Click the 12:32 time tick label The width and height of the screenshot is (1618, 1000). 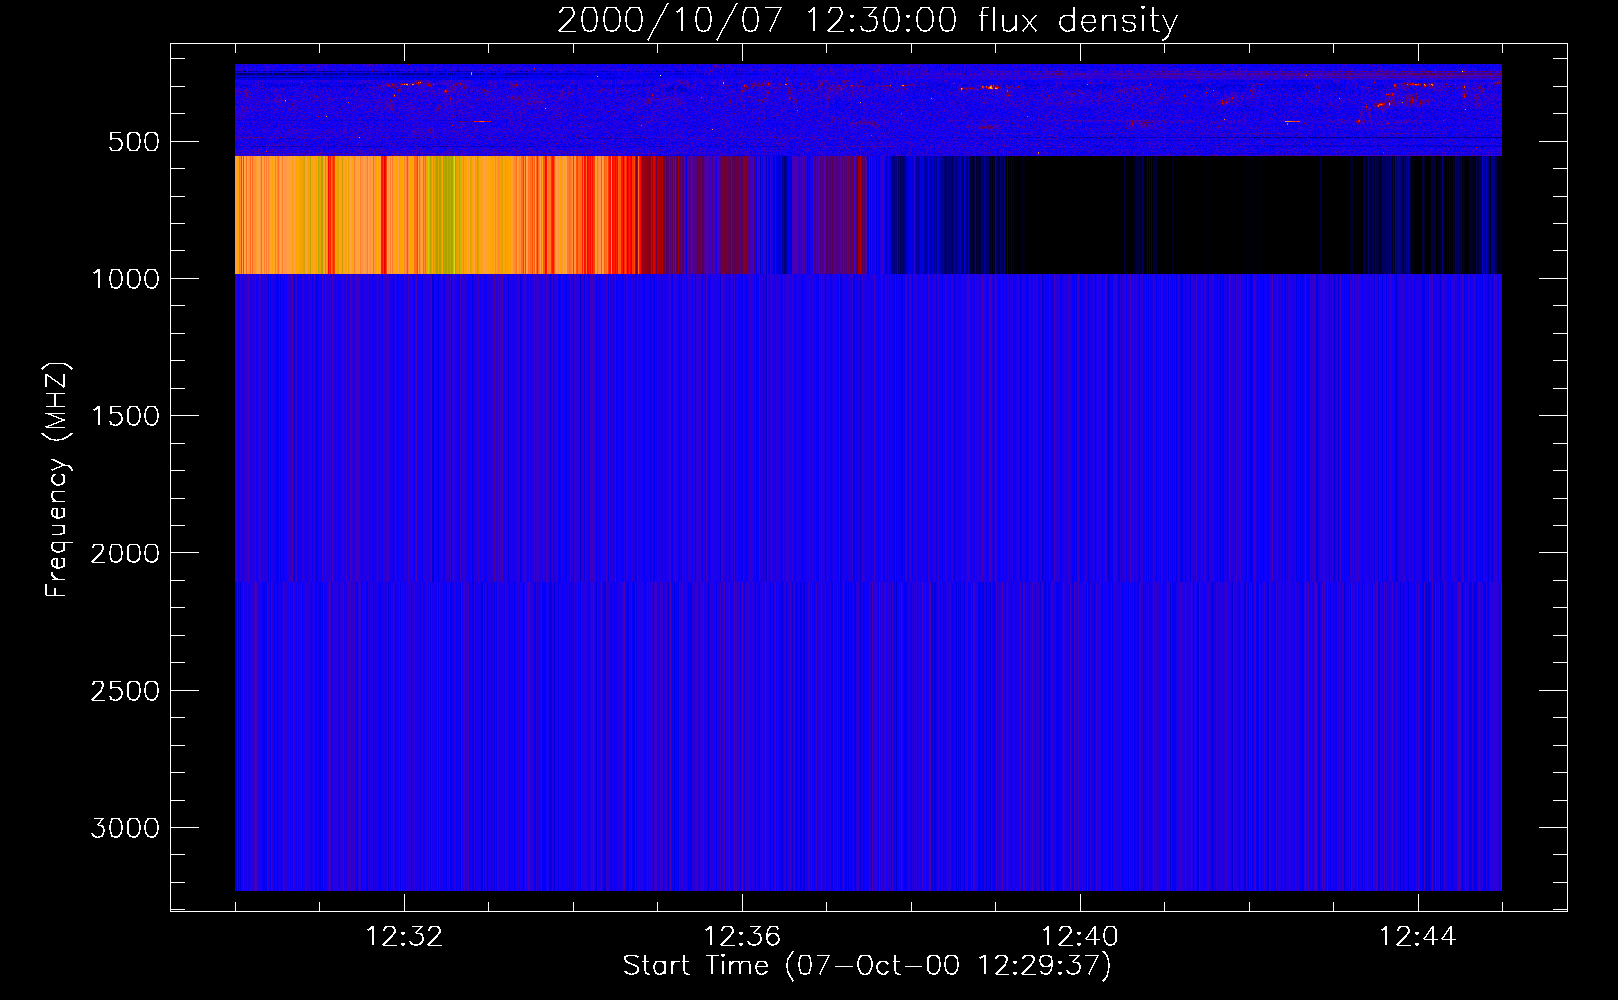[x=404, y=937]
